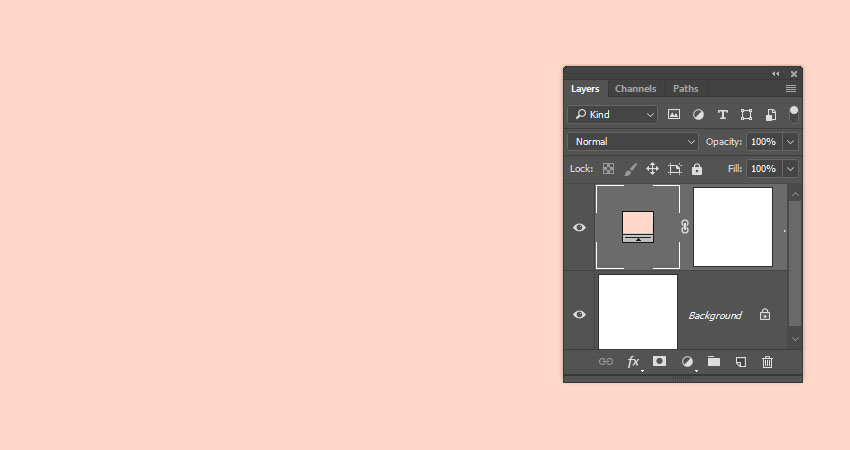Click the layers list scrollbar thumb
The image size is (850, 450).
(795, 264)
